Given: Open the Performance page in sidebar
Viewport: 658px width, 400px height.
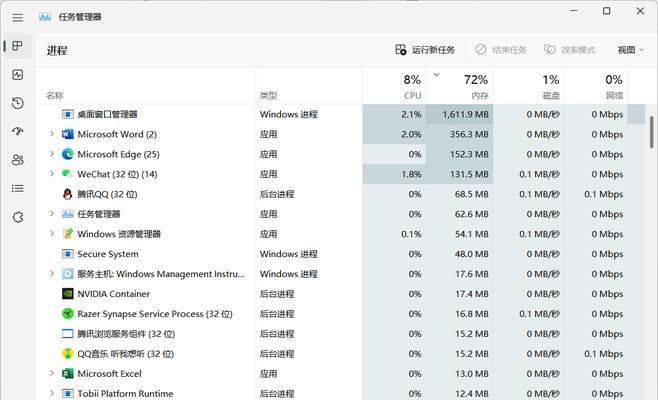Looking at the screenshot, I should coord(18,75).
